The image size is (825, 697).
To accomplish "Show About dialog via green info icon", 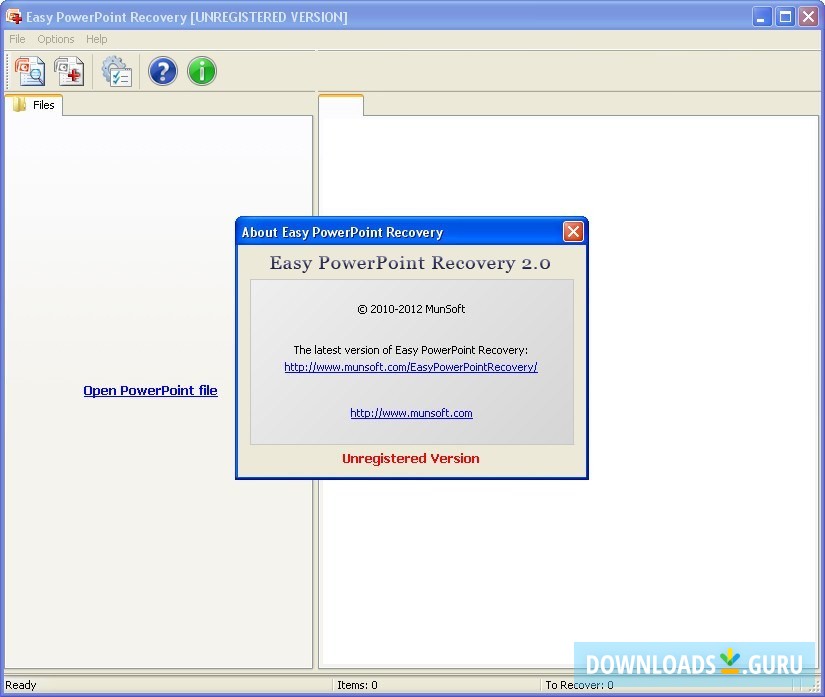I will click(201, 71).
